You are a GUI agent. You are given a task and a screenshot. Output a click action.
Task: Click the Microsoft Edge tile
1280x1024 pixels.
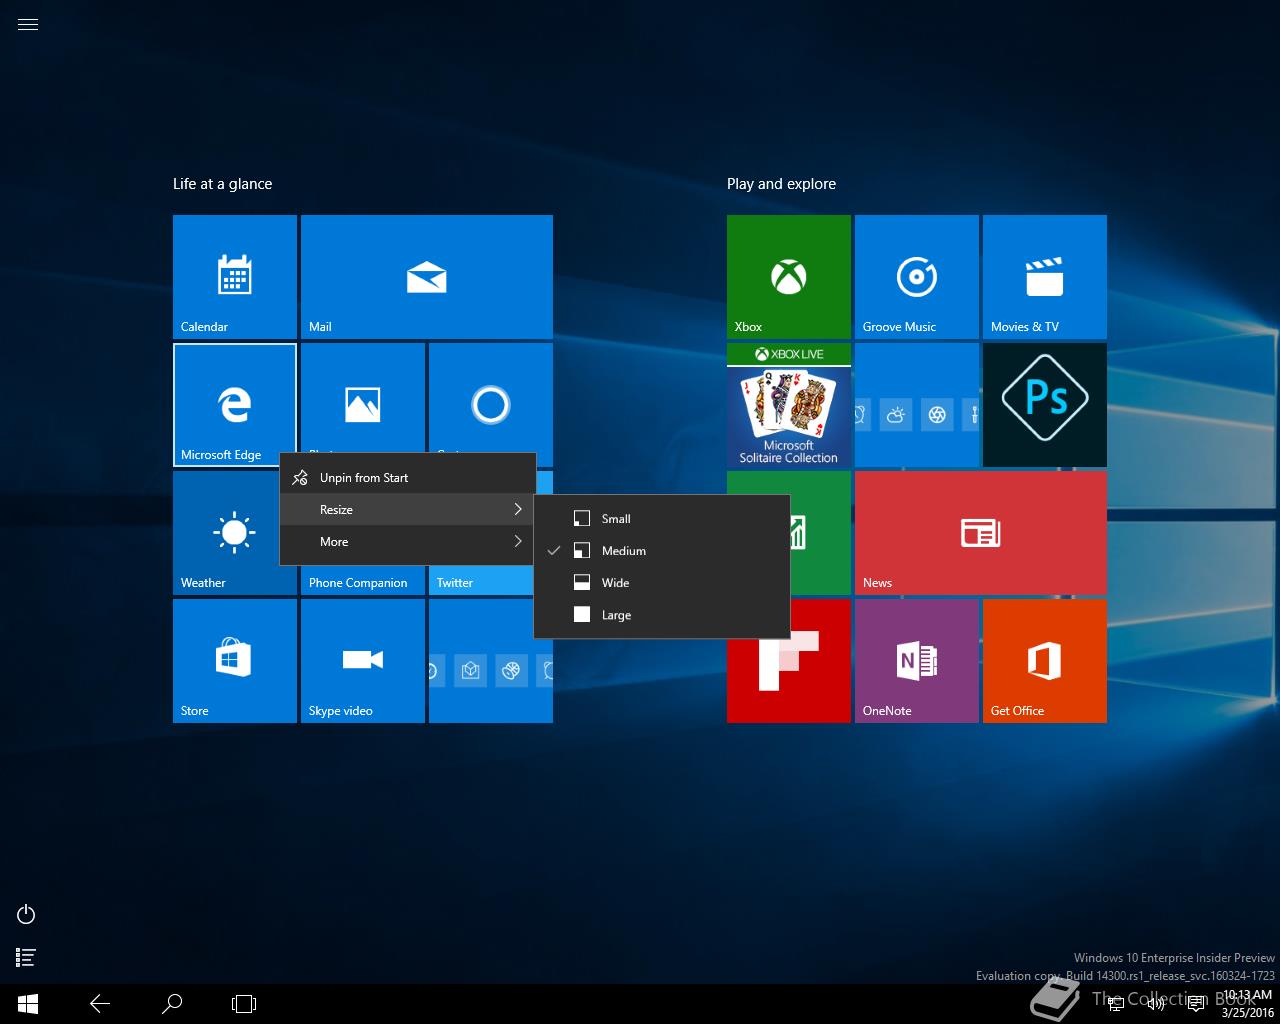pyautogui.click(x=235, y=405)
